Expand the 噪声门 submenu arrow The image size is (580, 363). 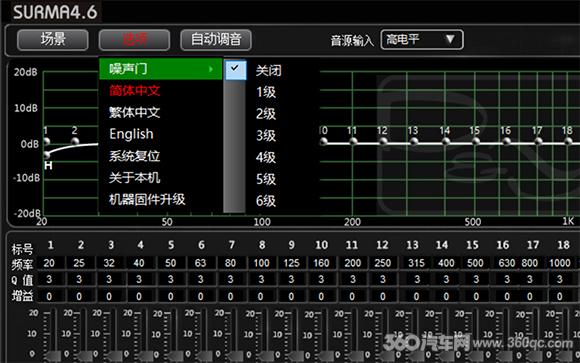[x=211, y=69]
